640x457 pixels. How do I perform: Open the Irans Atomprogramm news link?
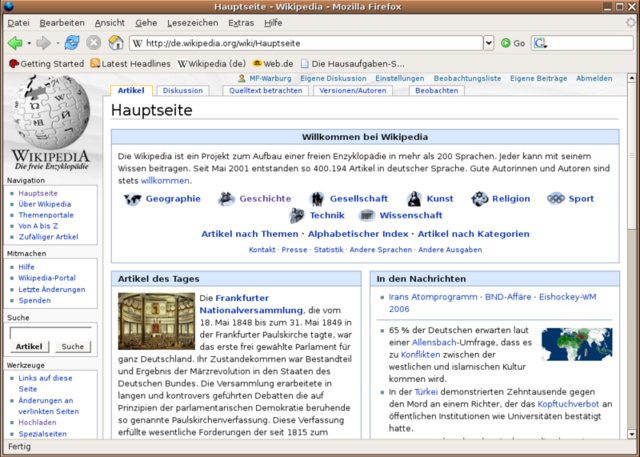coord(433,297)
